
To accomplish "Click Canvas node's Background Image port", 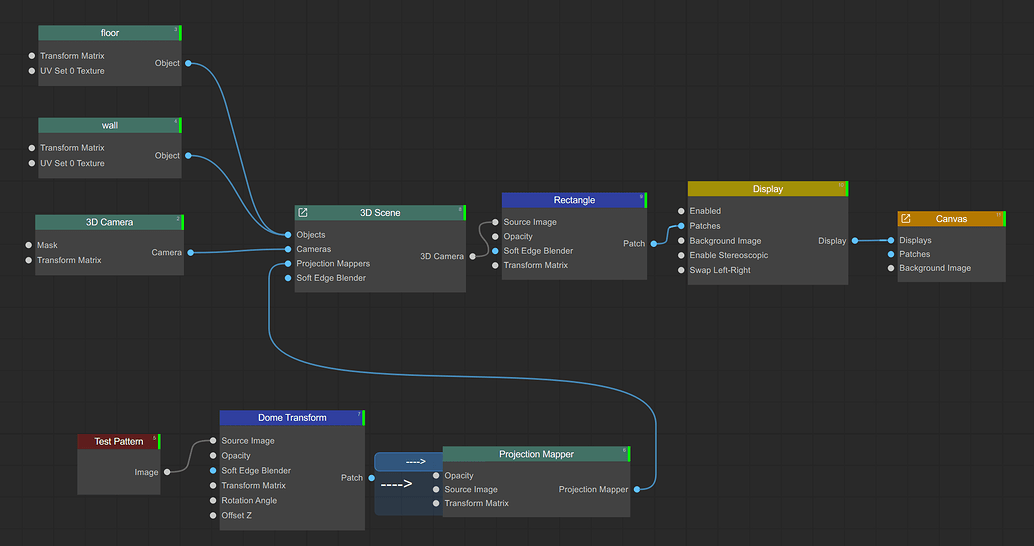I will tap(891, 268).
